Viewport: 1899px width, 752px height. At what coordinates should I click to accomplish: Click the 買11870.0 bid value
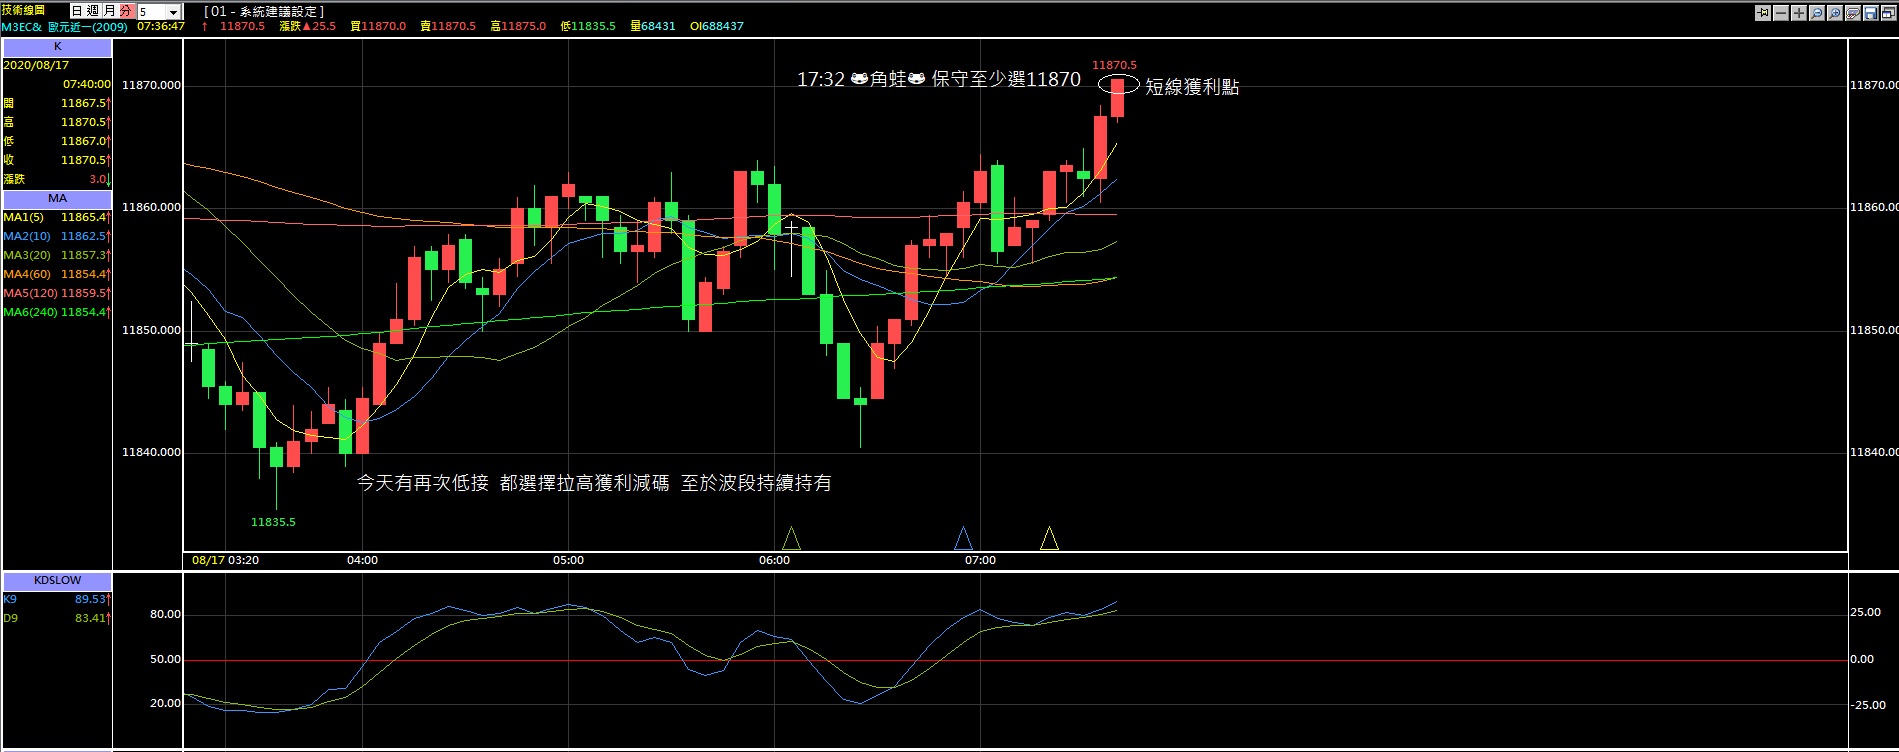378,26
